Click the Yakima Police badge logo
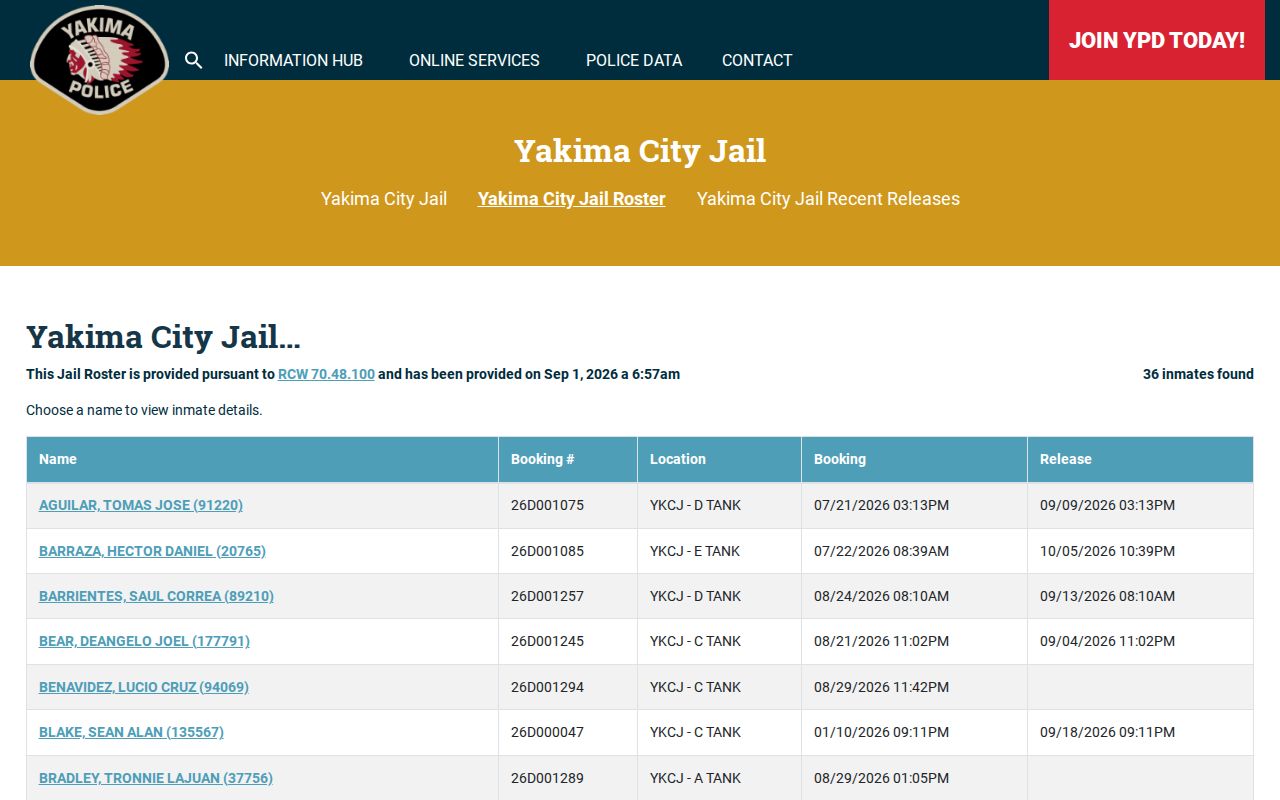The width and height of the screenshot is (1280, 800). [99, 60]
